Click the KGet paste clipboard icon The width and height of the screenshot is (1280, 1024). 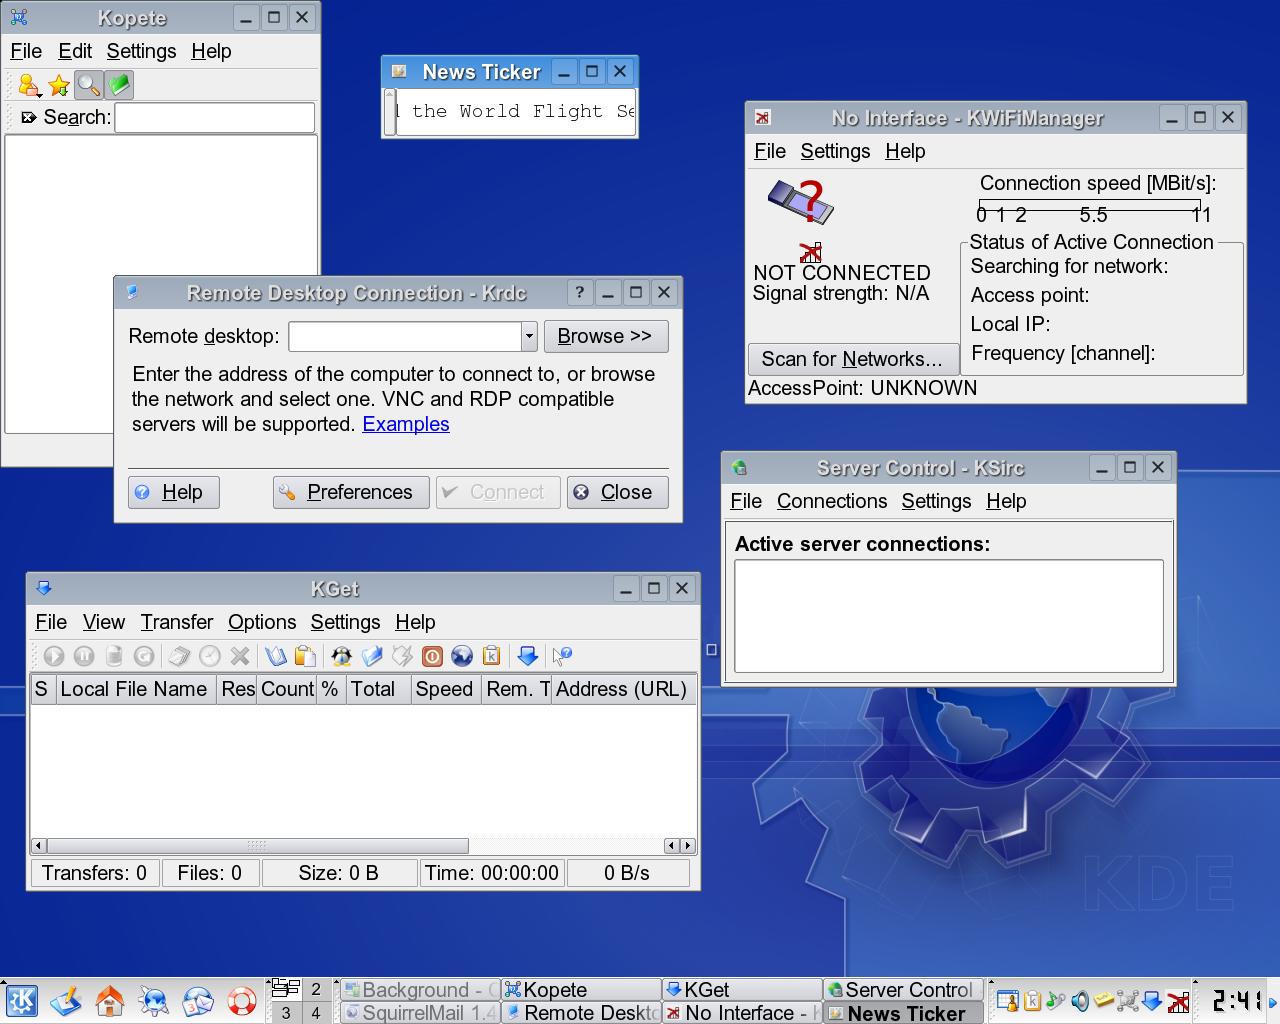point(305,656)
